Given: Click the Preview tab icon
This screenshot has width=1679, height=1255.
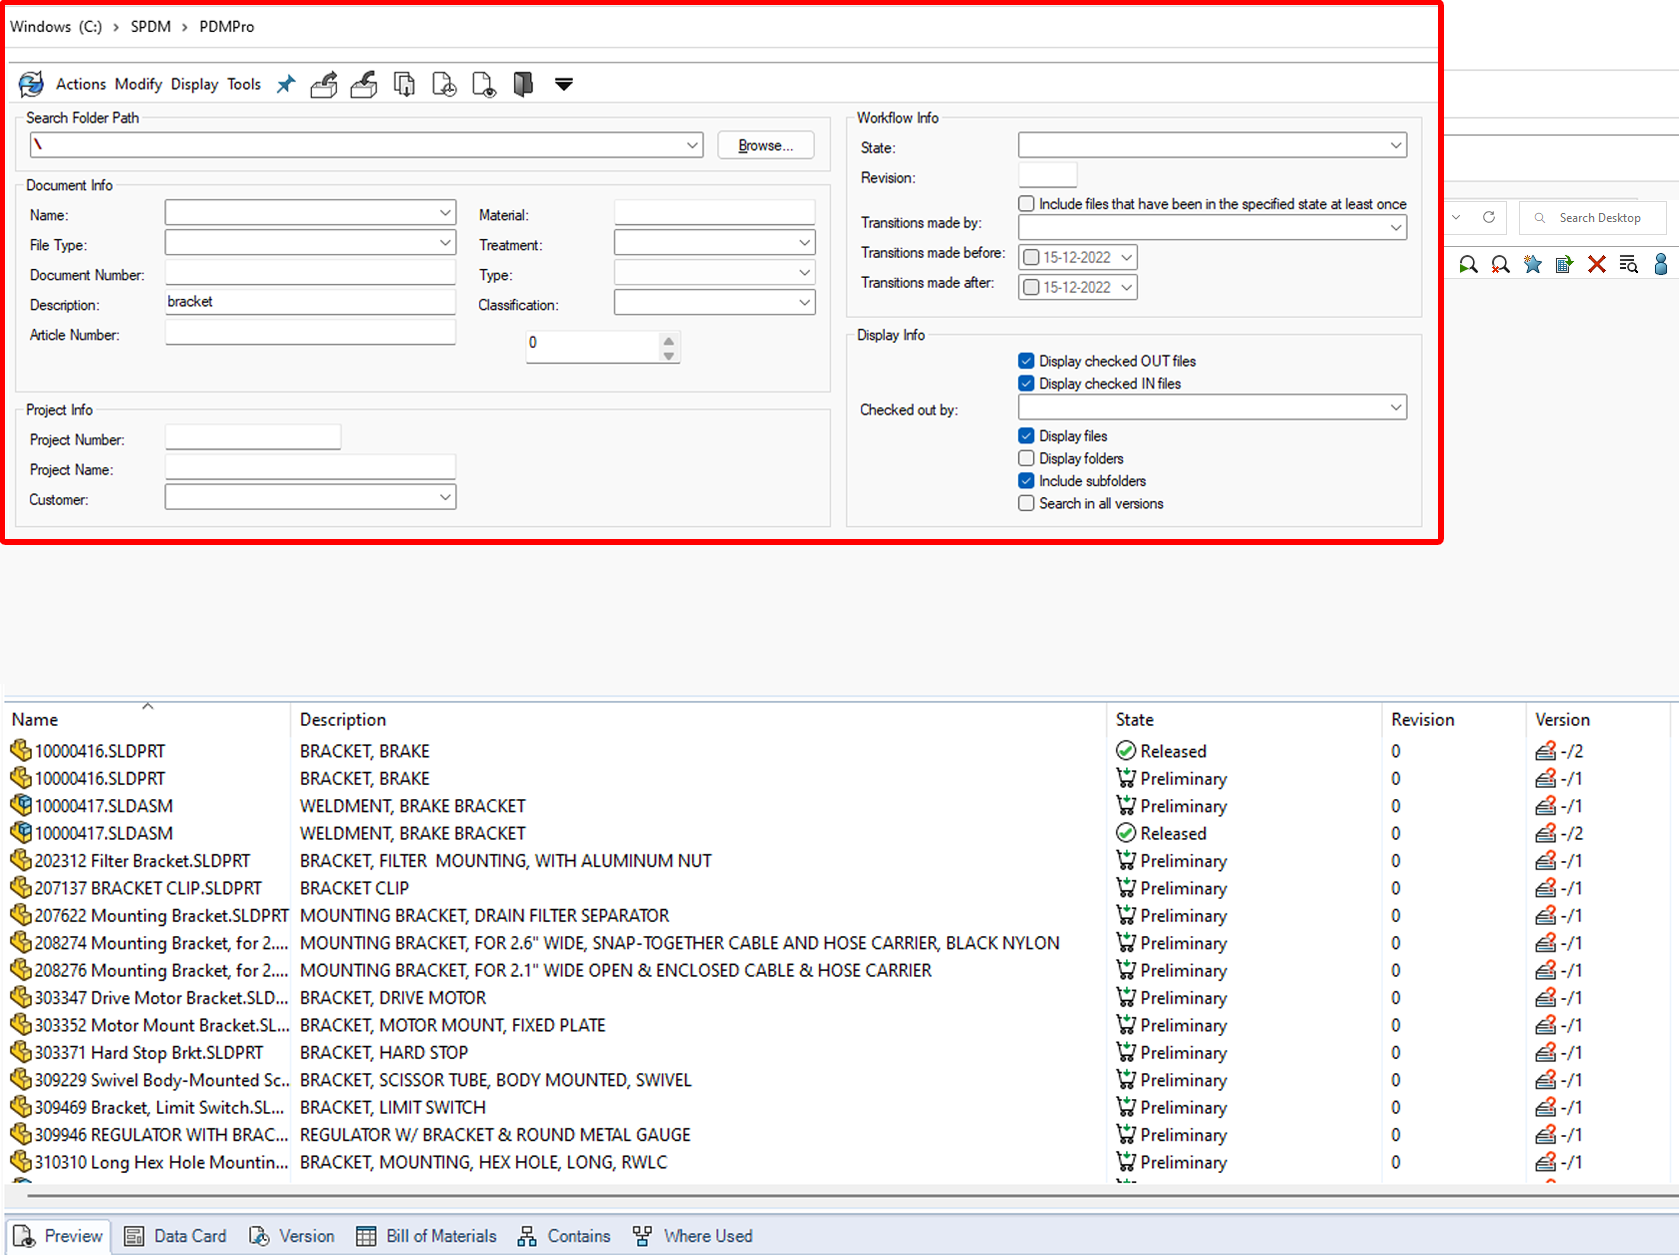Looking at the screenshot, I should pyautogui.click(x=25, y=1236).
